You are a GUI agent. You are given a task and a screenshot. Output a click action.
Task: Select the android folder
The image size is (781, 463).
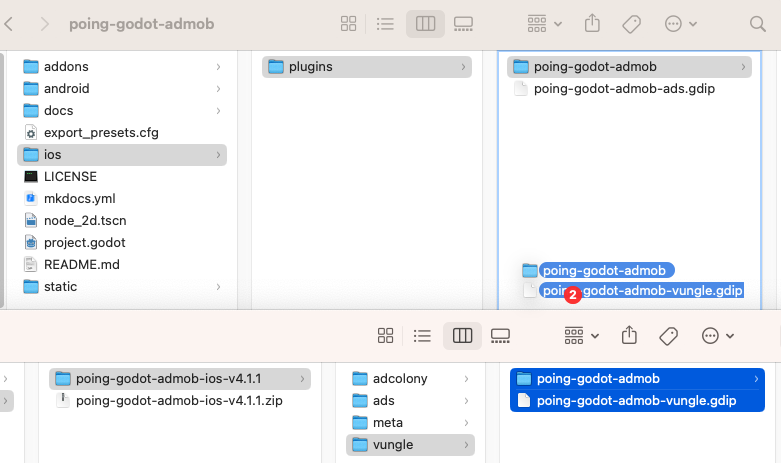66,89
